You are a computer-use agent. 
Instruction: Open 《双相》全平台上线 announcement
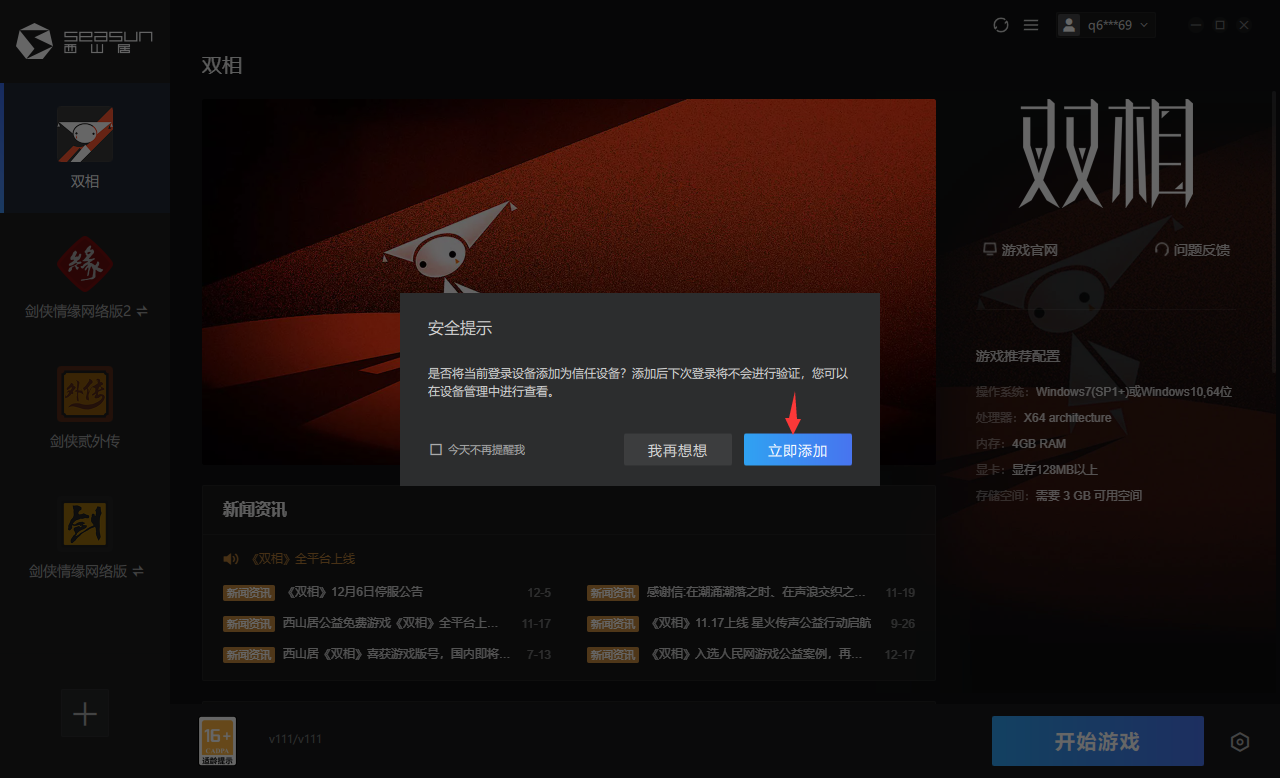coord(300,559)
